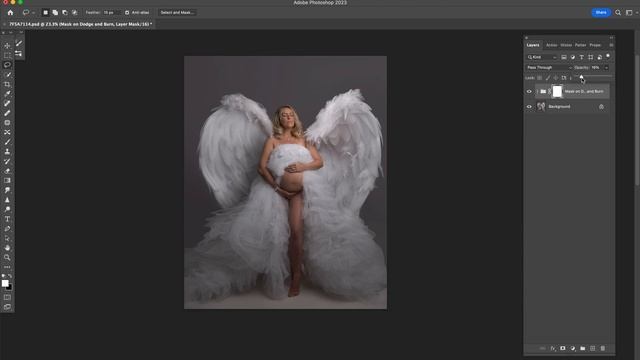Delete layer with trash icon
This screenshot has width=640, height=360.
pos(603,348)
